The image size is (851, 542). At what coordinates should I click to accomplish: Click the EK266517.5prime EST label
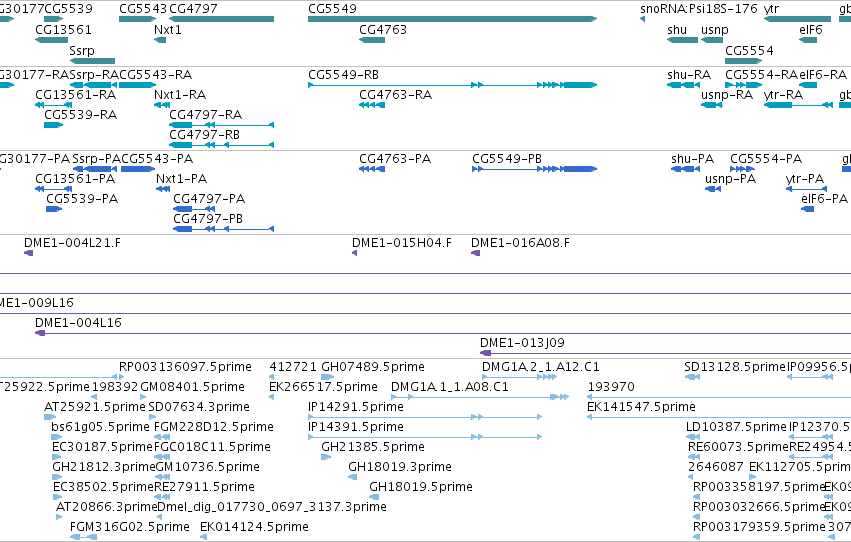[323, 386]
